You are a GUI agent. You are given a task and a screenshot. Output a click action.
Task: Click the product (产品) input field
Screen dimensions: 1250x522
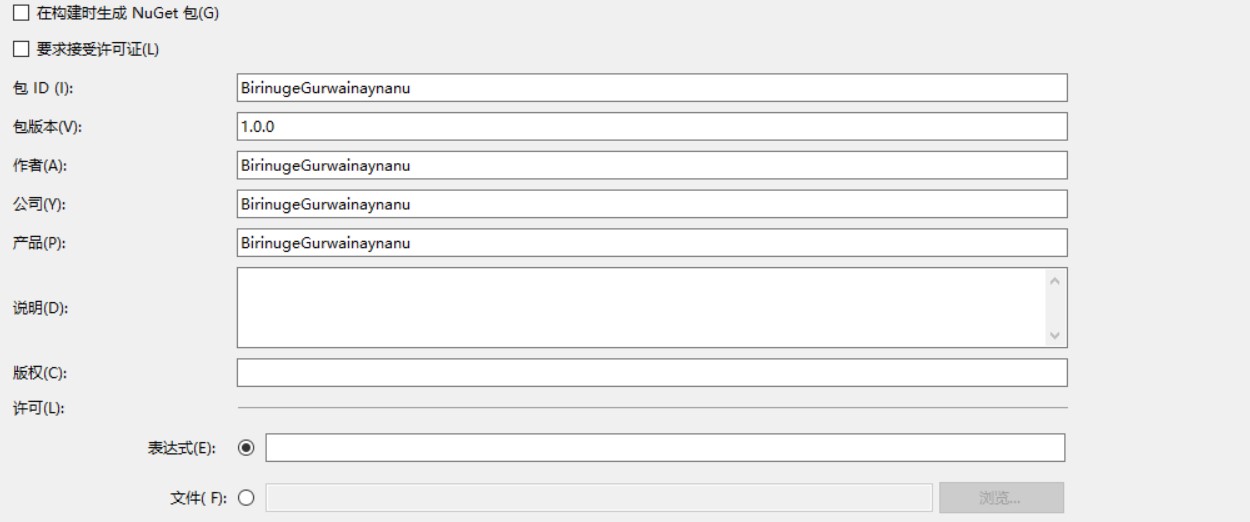tap(652, 243)
